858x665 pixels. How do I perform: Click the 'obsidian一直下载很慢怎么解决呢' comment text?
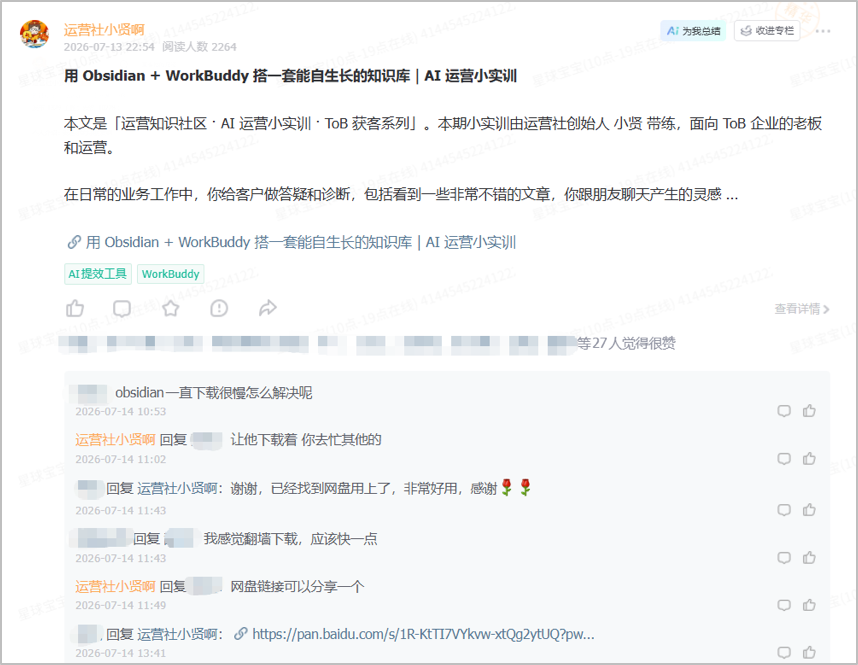coord(214,392)
